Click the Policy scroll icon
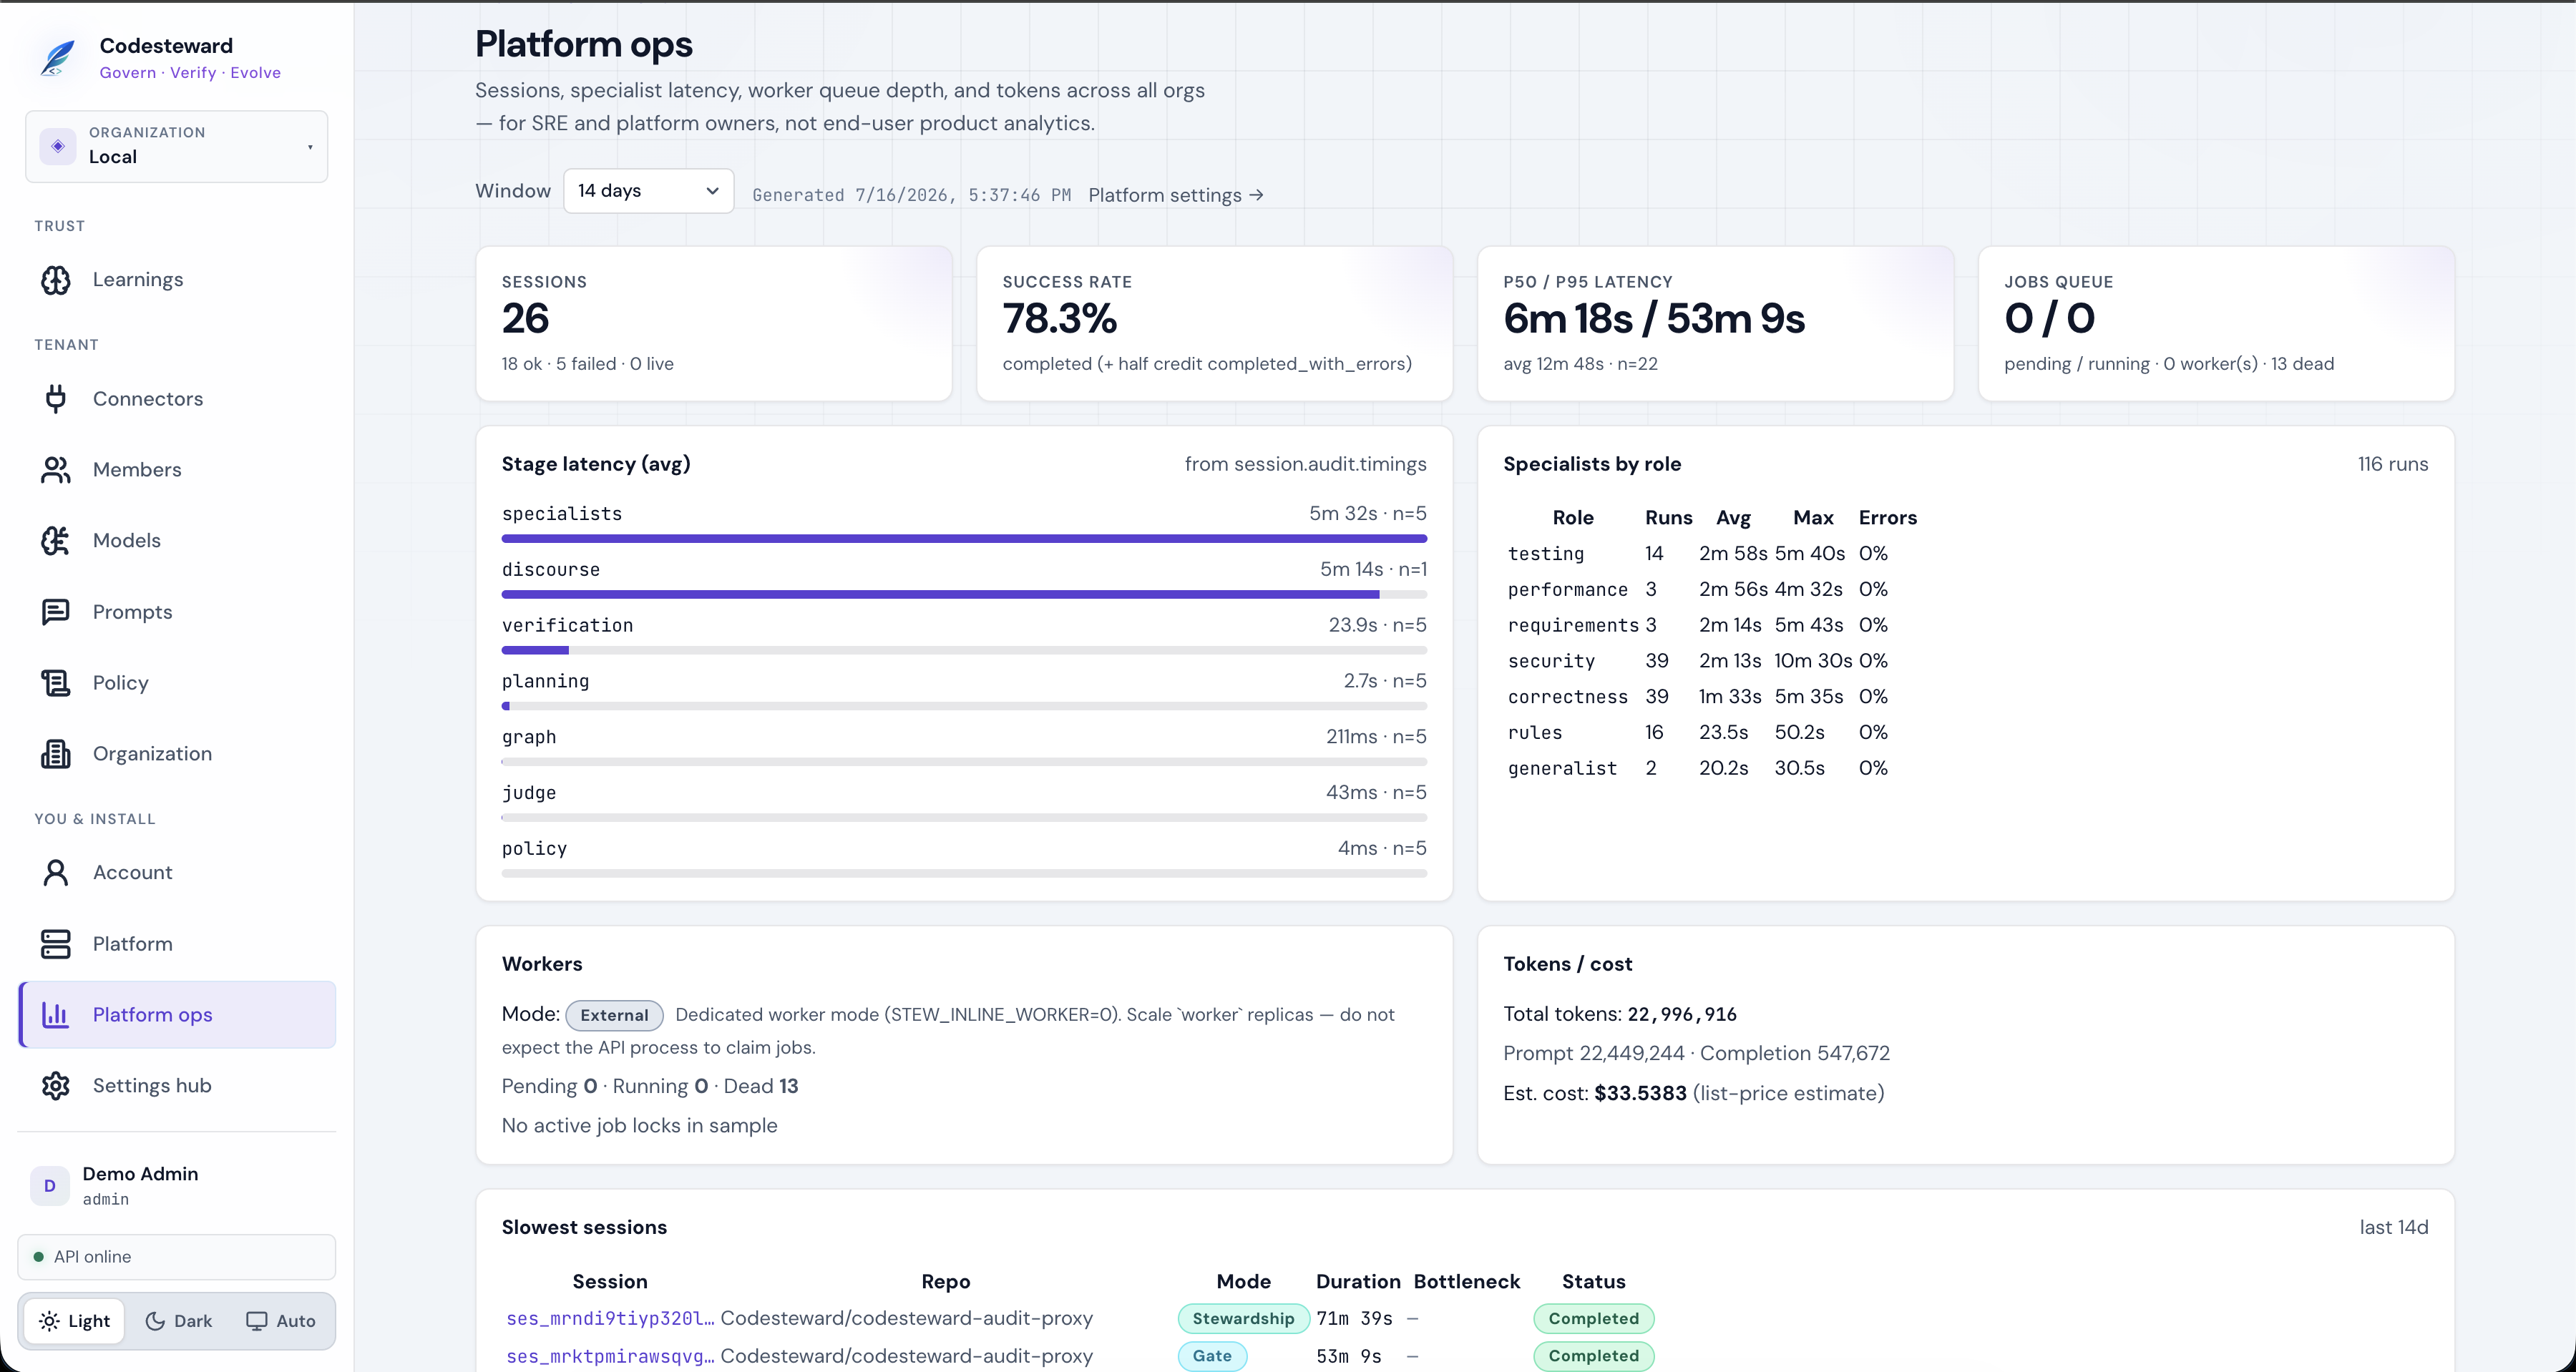Viewport: 2576px width, 1372px height. pos(56,683)
